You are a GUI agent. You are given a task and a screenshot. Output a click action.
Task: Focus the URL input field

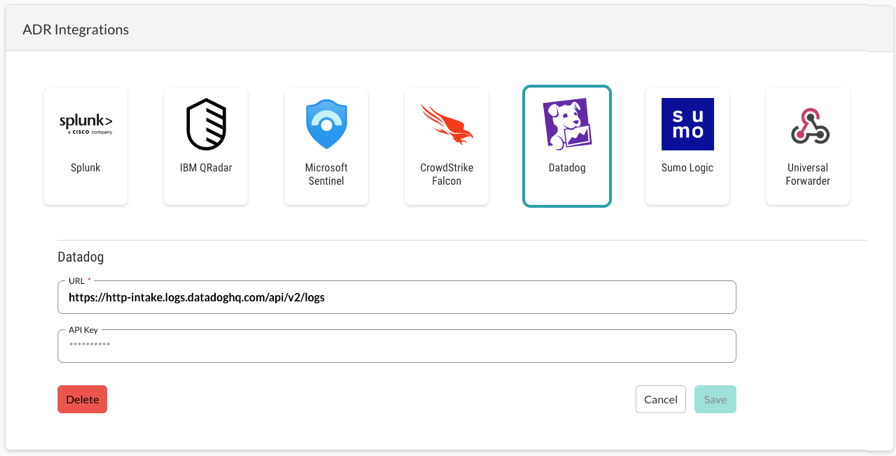pos(397,297)
